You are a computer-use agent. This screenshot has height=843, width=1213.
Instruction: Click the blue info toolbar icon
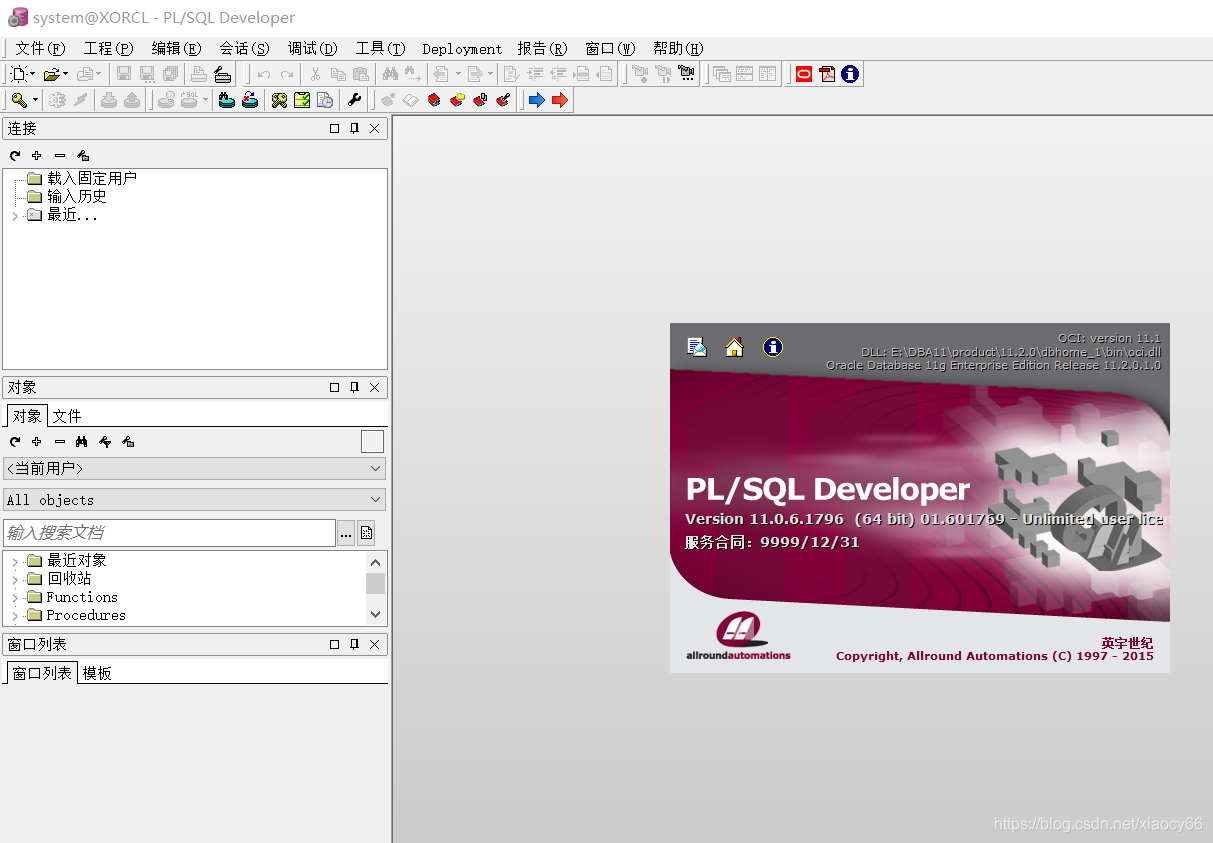pos(850,74)
